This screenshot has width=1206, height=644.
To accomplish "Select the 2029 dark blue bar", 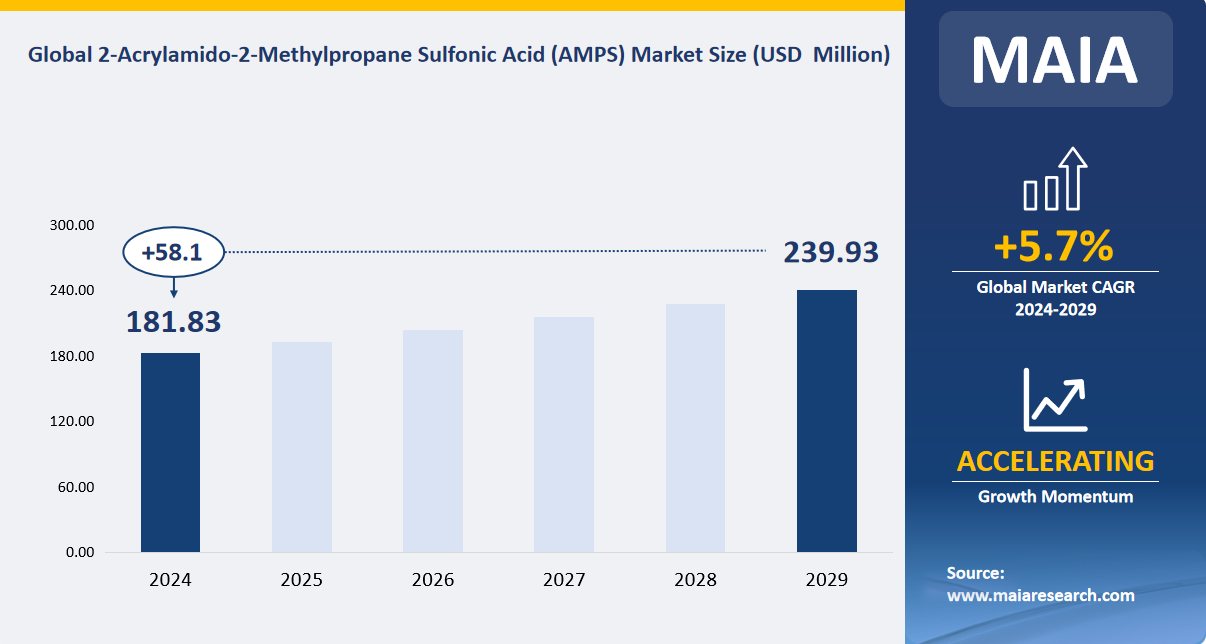I will (x=827, y=421).
